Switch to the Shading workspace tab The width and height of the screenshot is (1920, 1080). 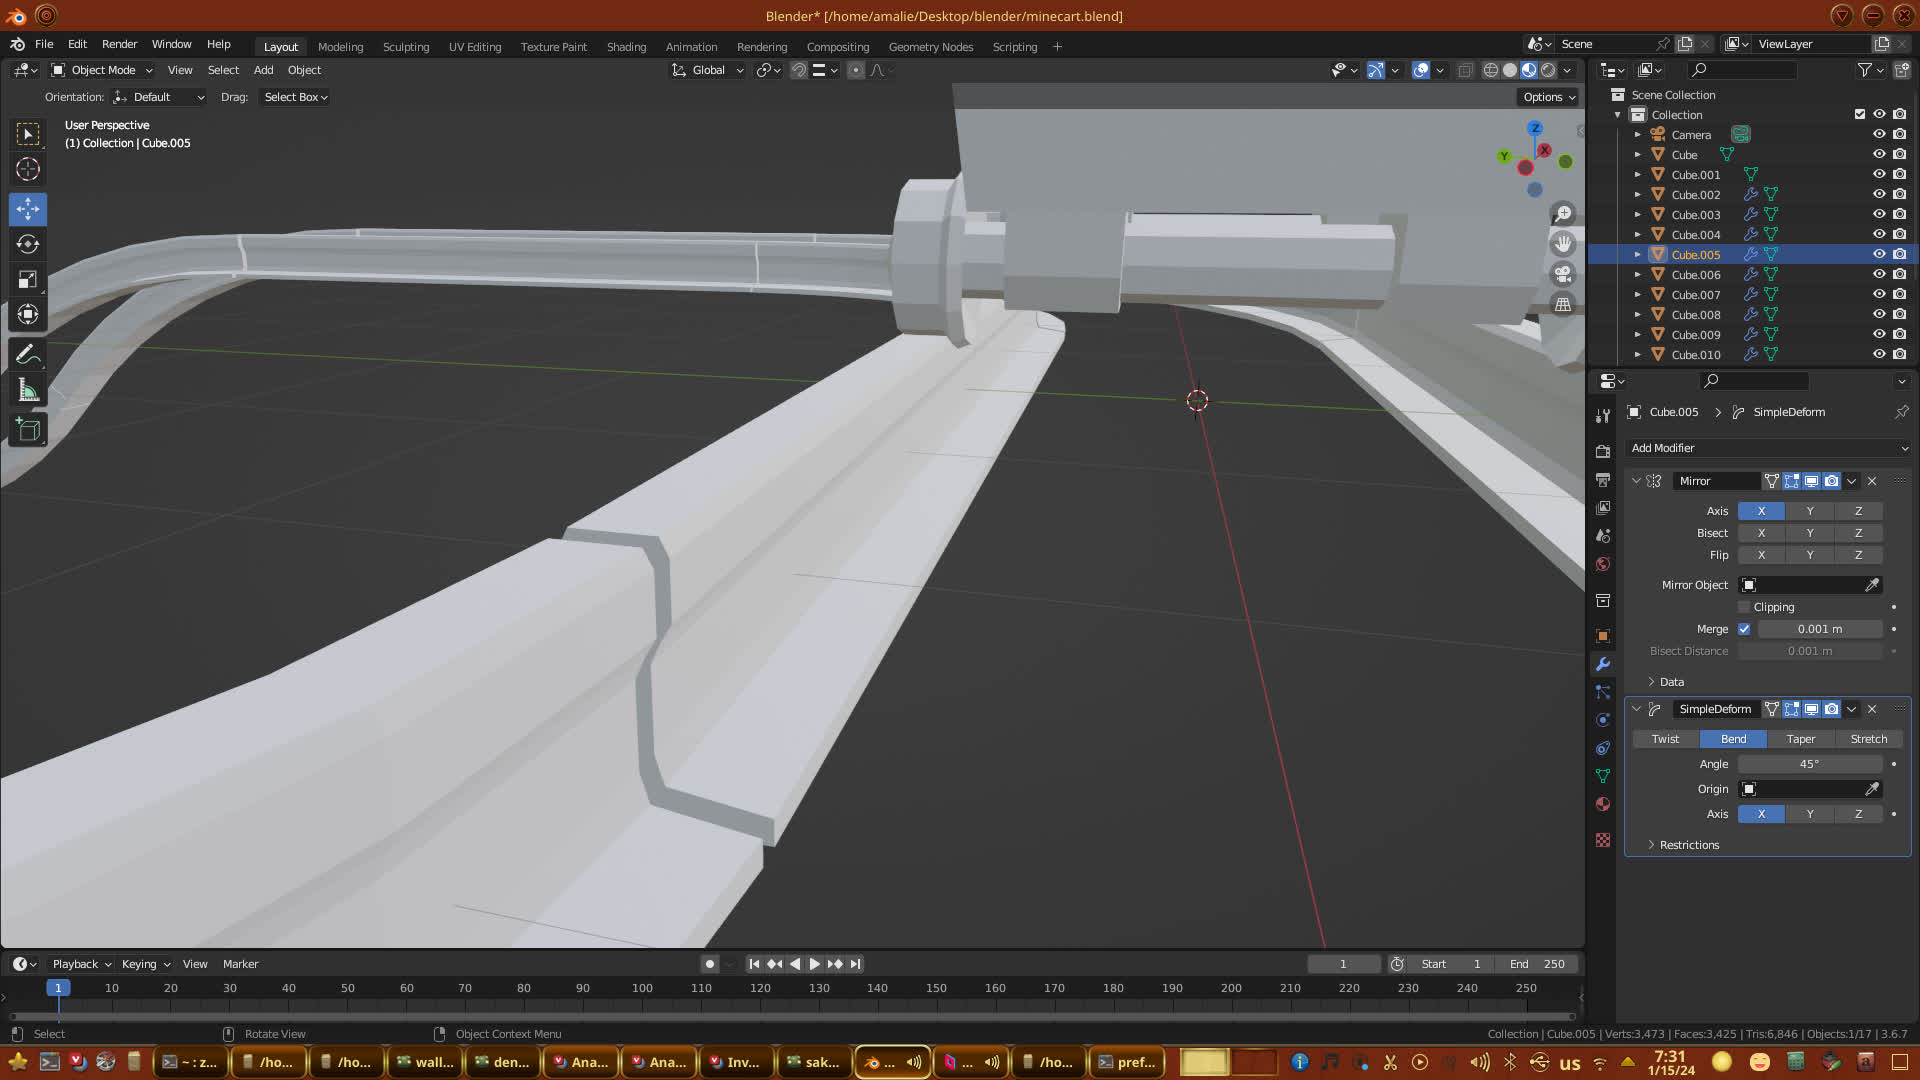tap(626, 47)
